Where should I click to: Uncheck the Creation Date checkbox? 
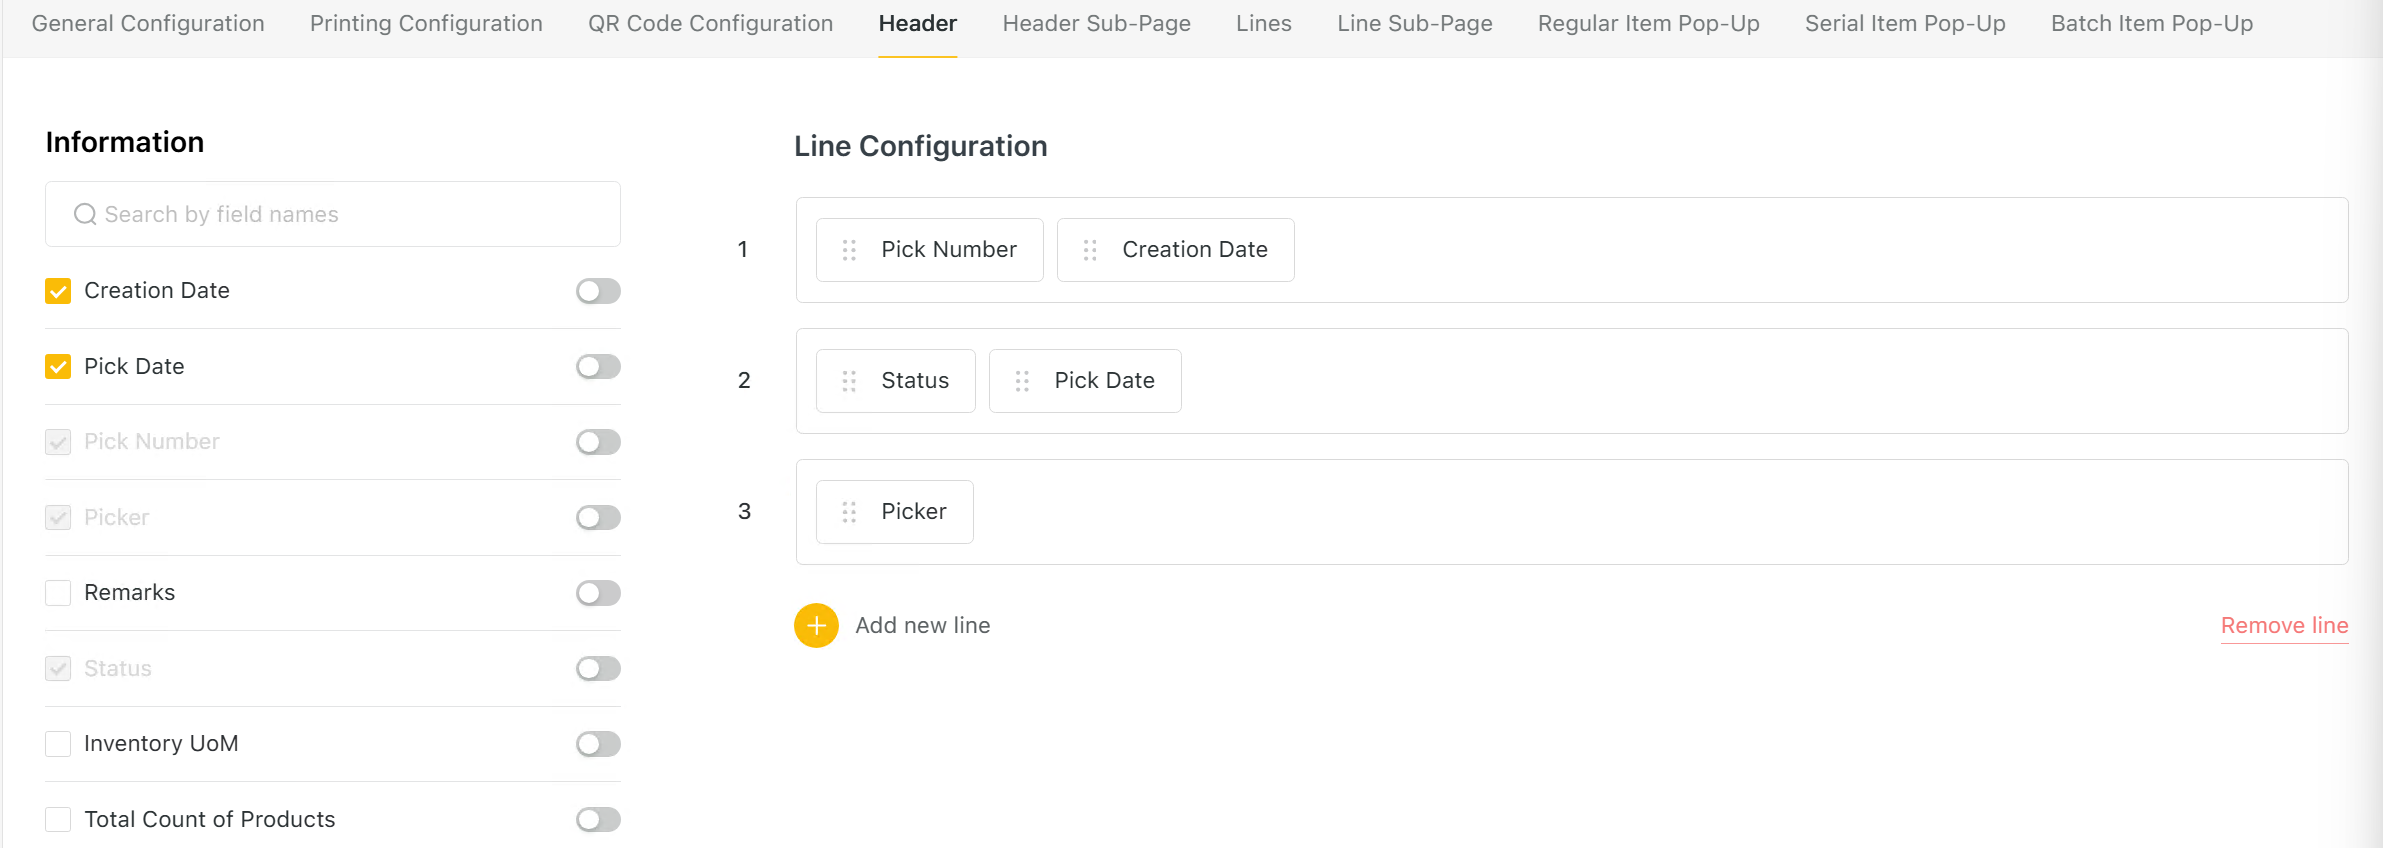click(58, 291)
